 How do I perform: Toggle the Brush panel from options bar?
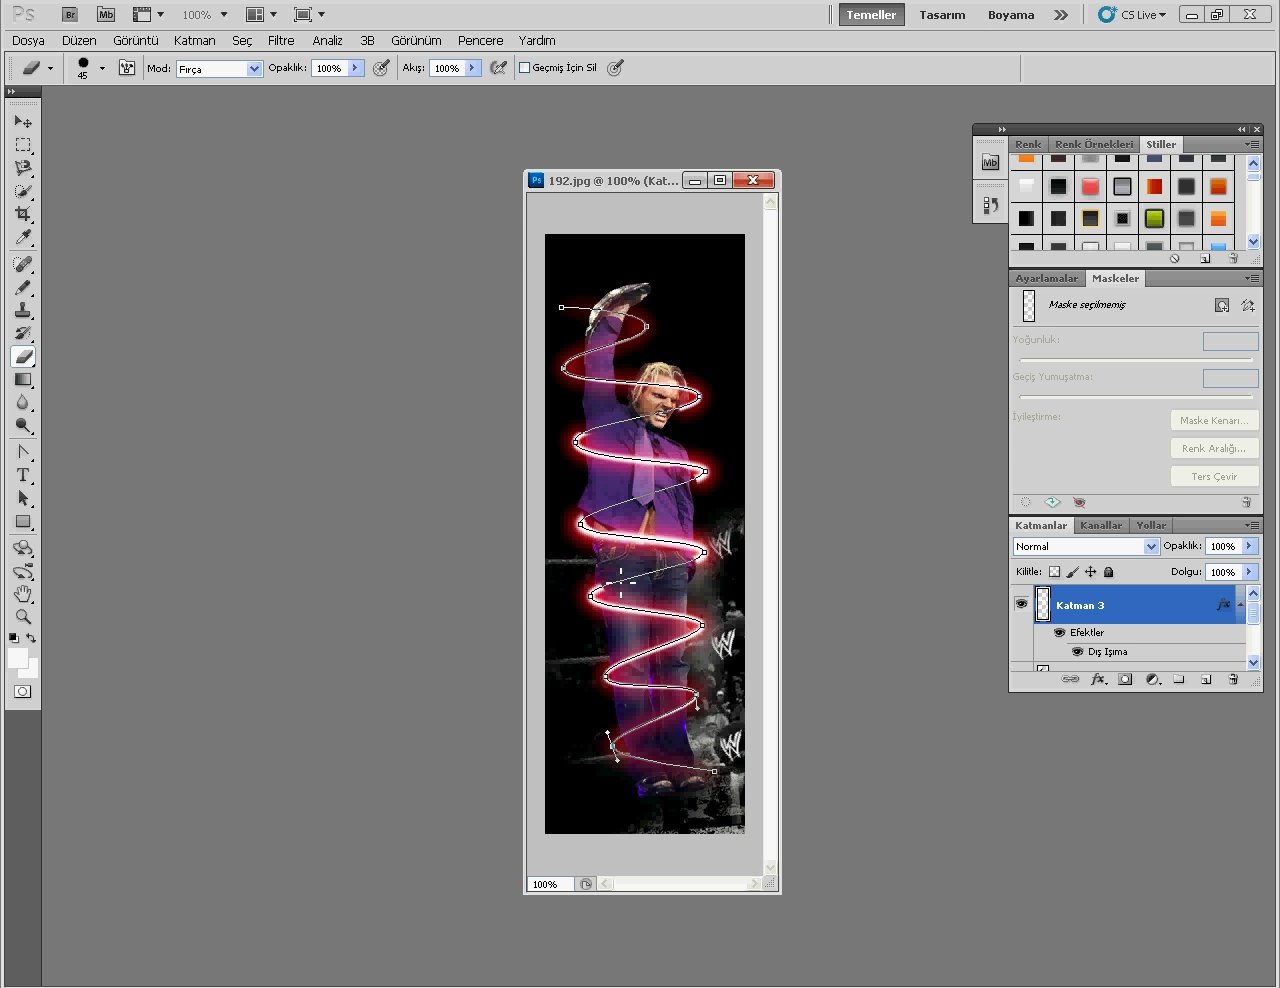coord(127,68)
